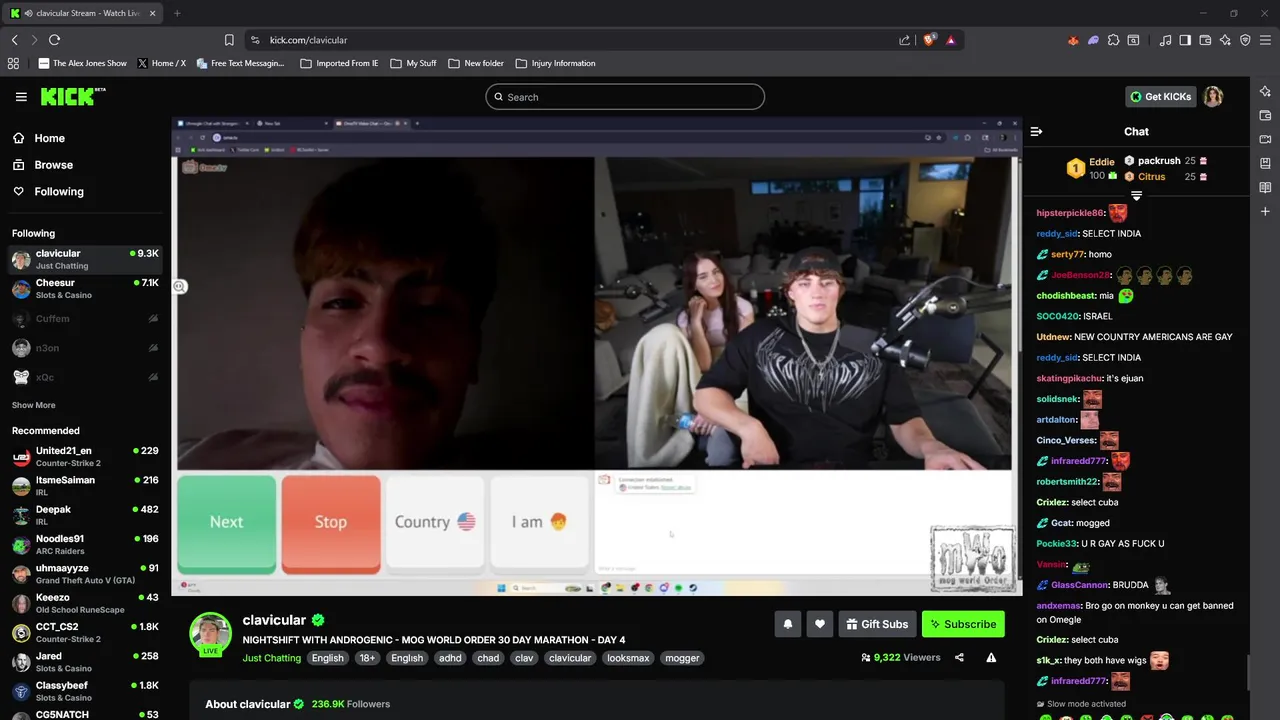The width and height of the screenshot is (1280, 720).
Task: Mute the tab using the speaker icon
Action: [x=31, y=13]
